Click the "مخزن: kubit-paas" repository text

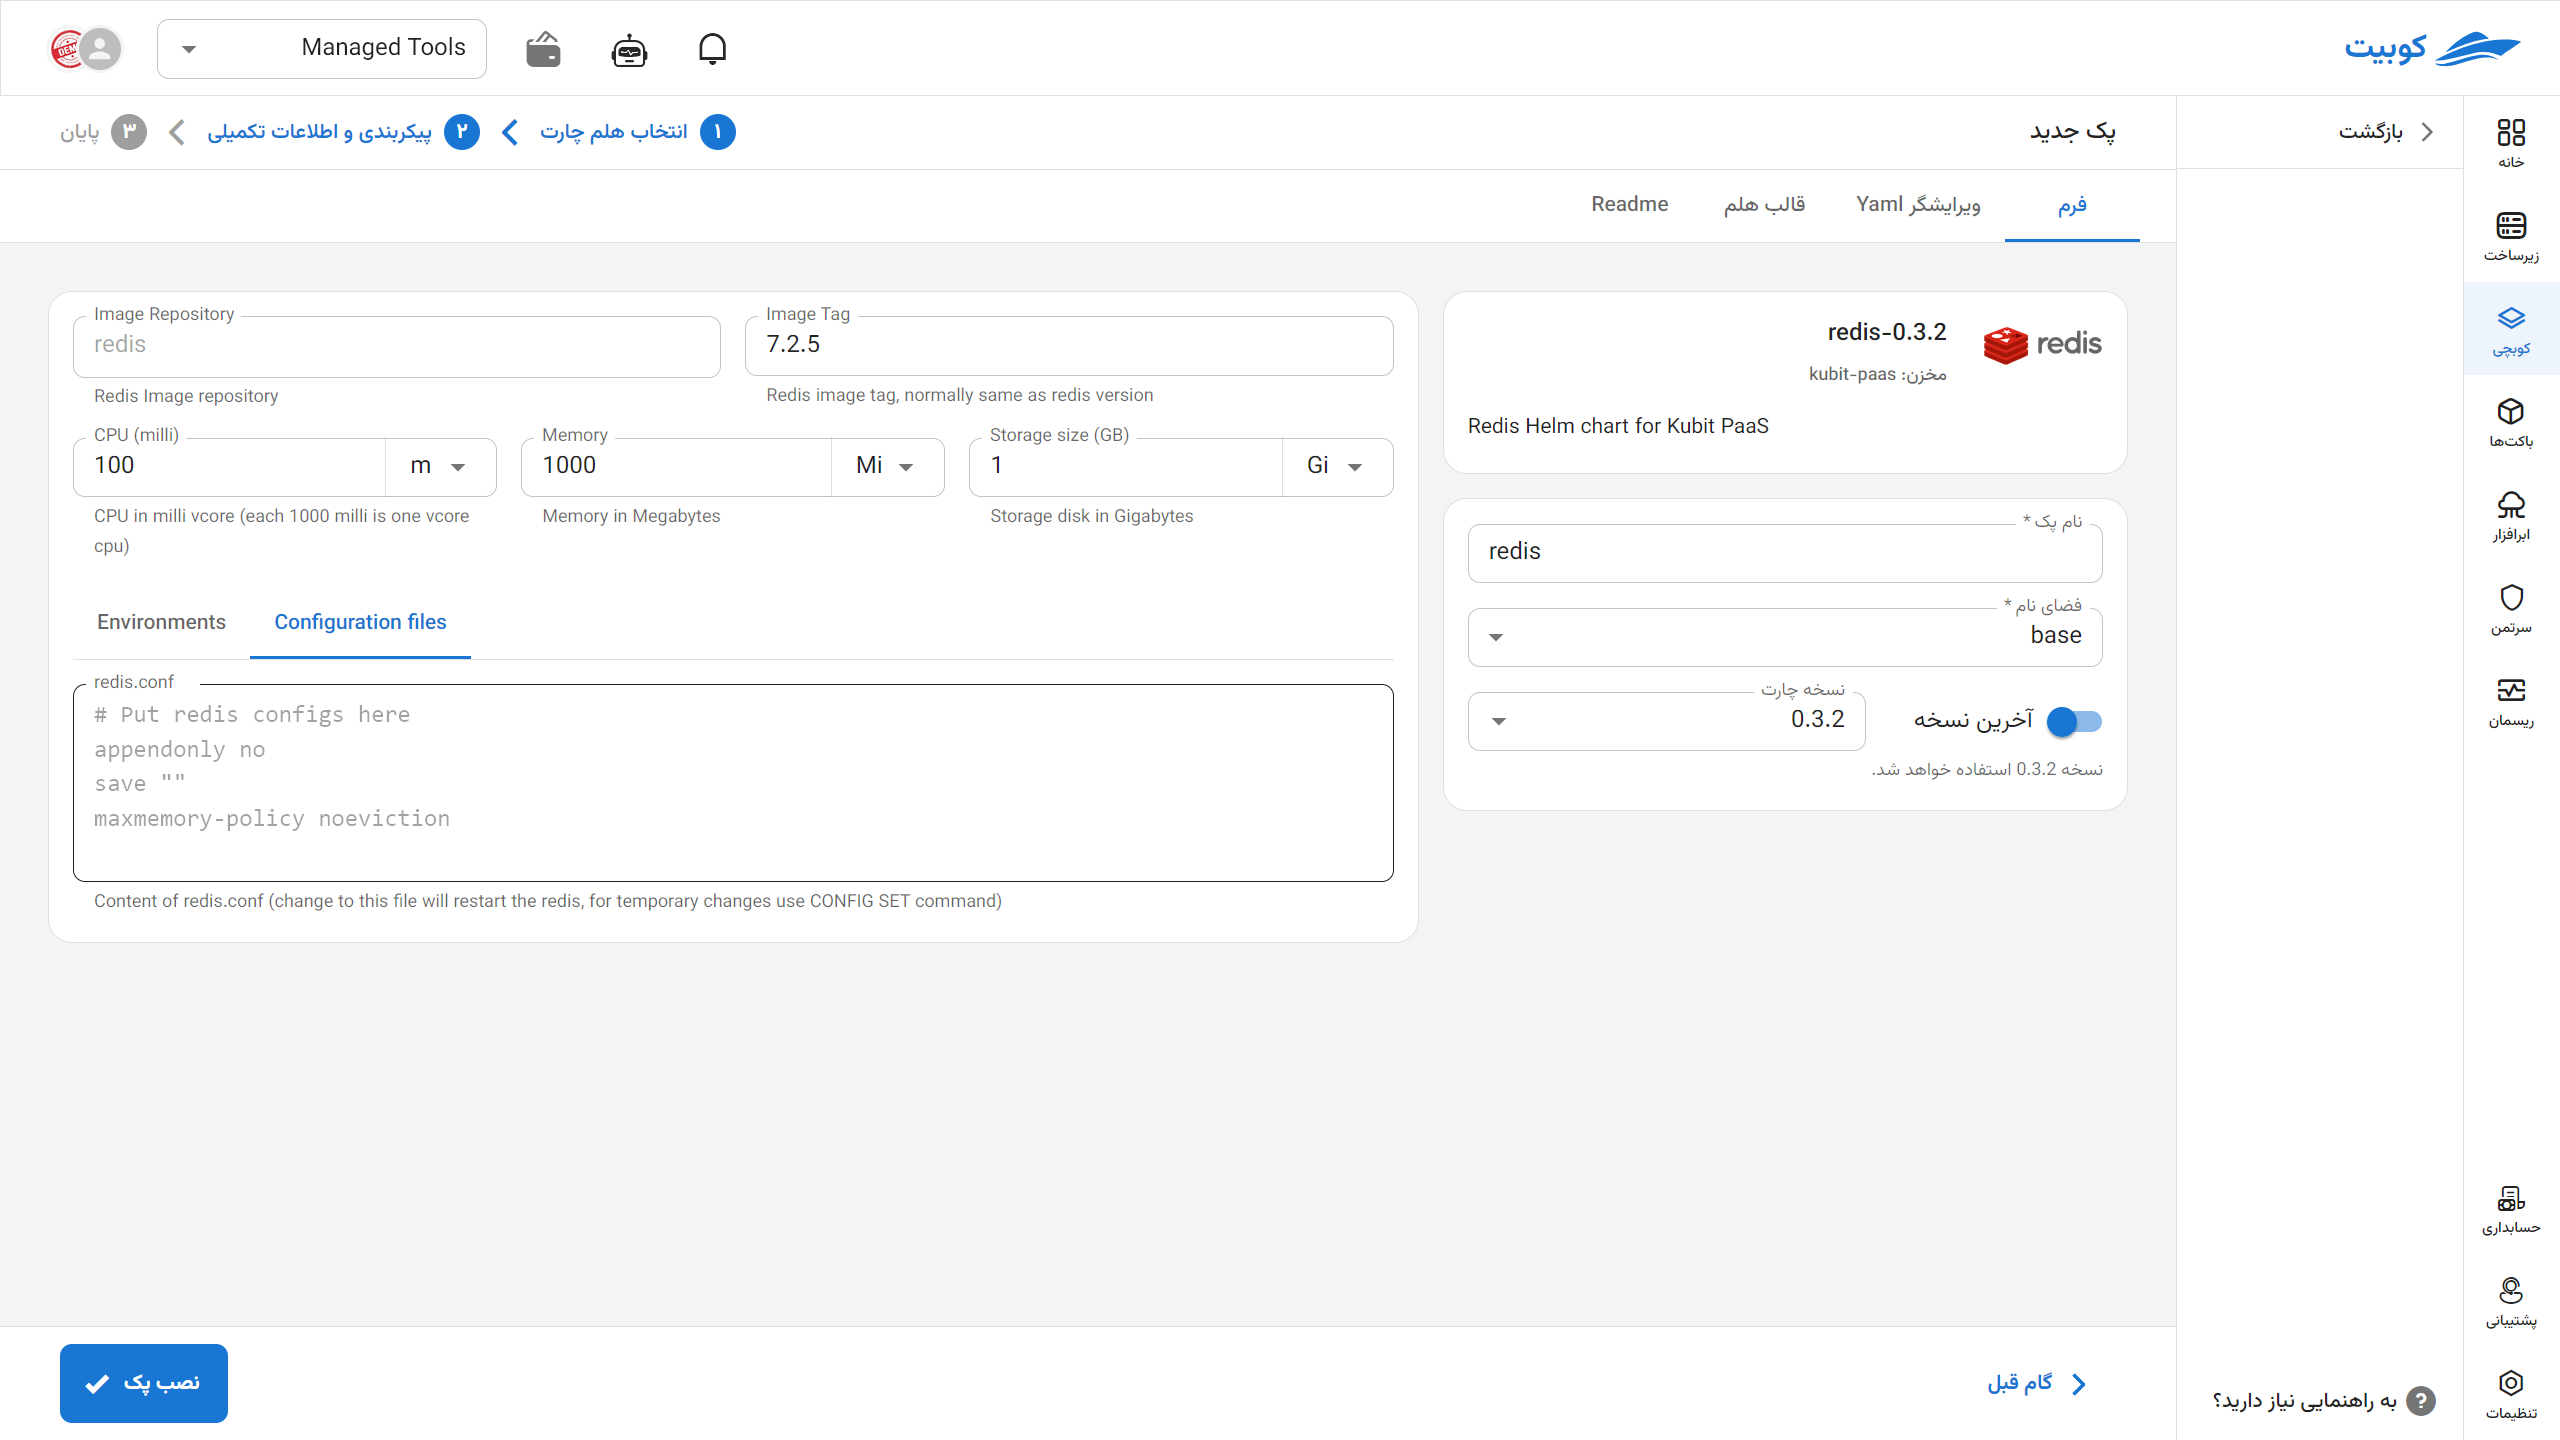point(1877,374)
